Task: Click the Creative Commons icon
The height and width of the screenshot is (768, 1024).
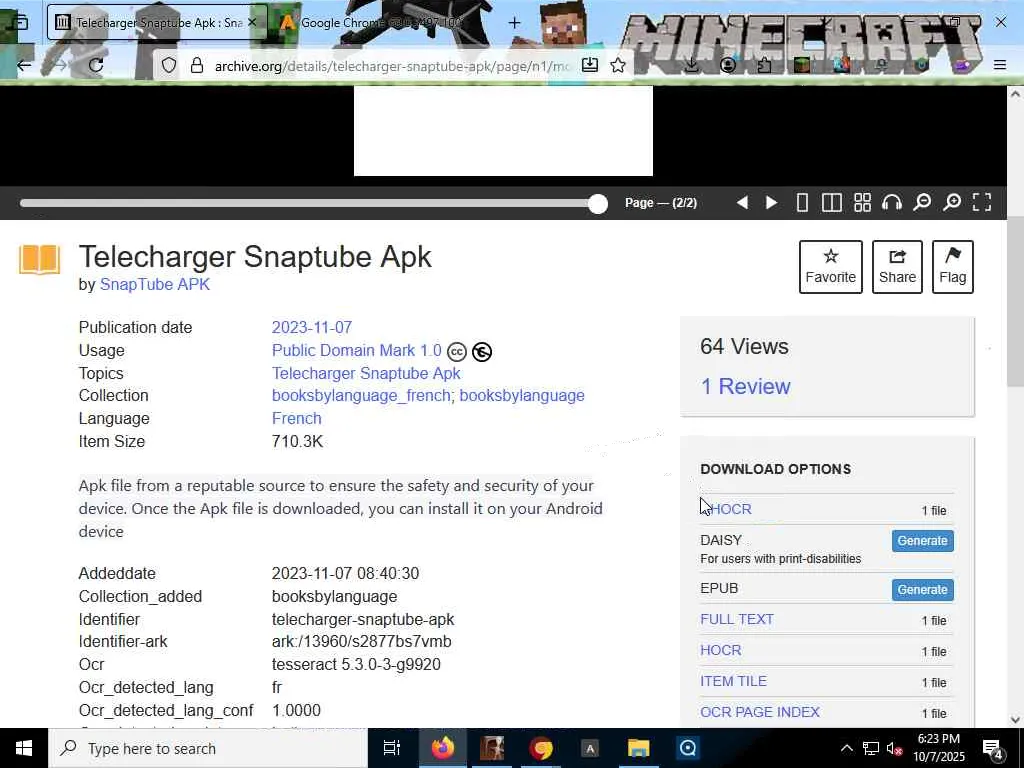Action: pos(456,352)
